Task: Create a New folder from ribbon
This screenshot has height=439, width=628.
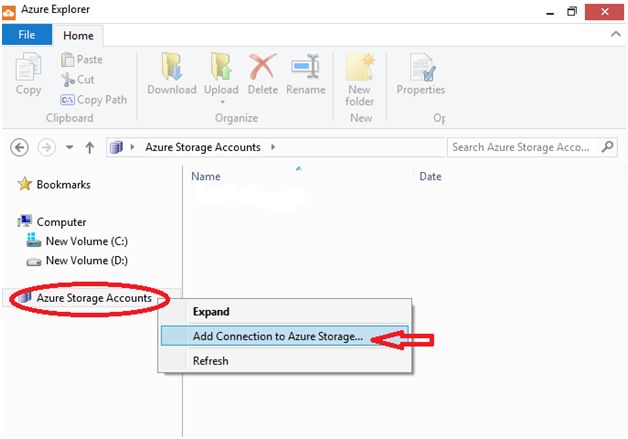Action: 360,80
